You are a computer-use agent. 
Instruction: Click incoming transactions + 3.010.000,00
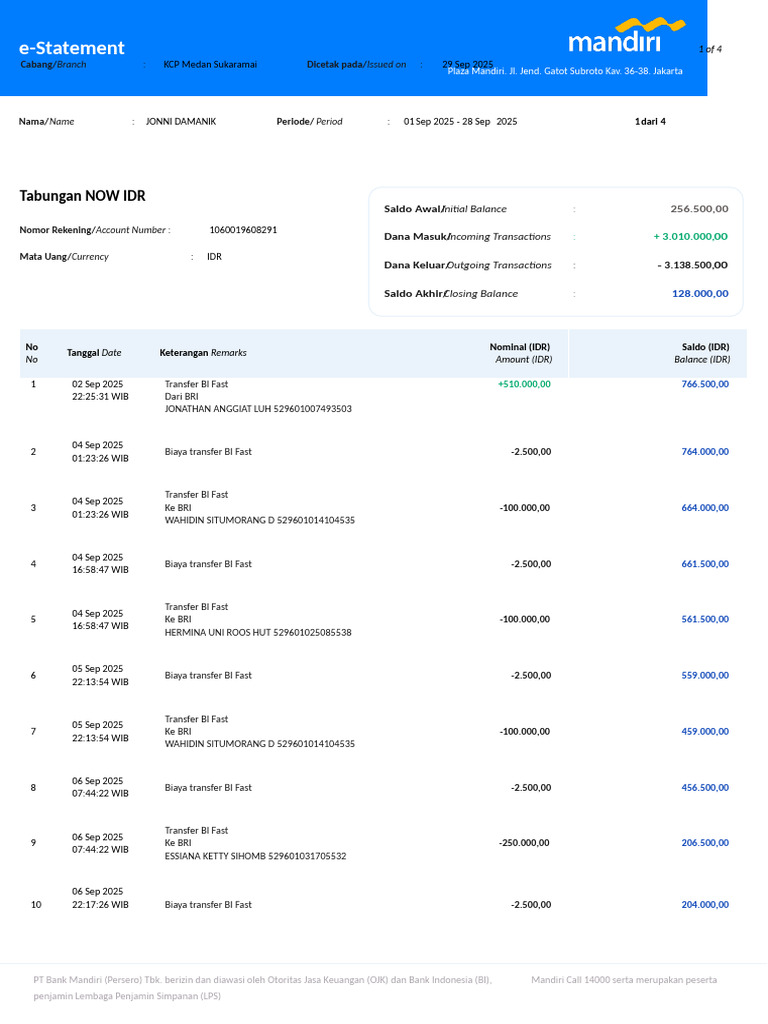coord(691,236)
